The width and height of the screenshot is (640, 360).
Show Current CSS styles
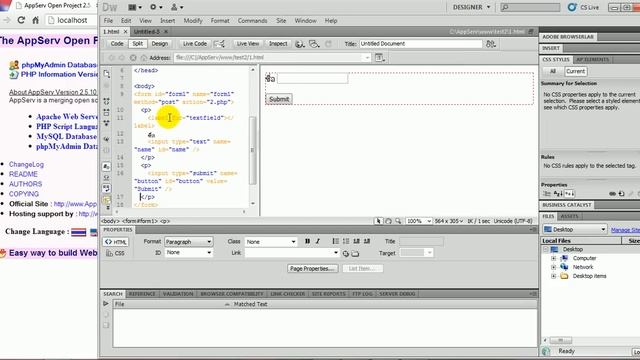pos(575,71)
